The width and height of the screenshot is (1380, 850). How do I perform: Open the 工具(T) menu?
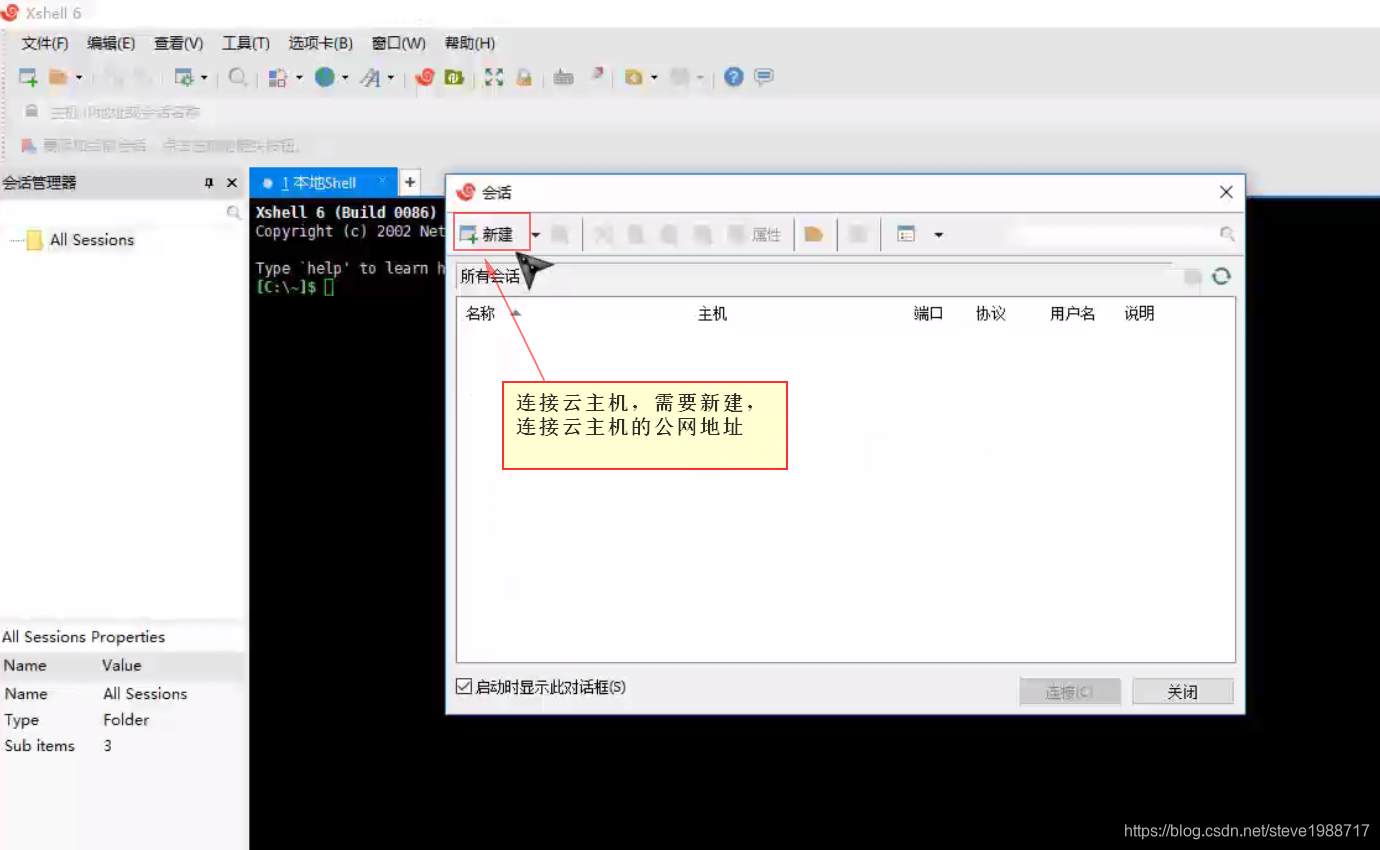(x=246, y=43)
